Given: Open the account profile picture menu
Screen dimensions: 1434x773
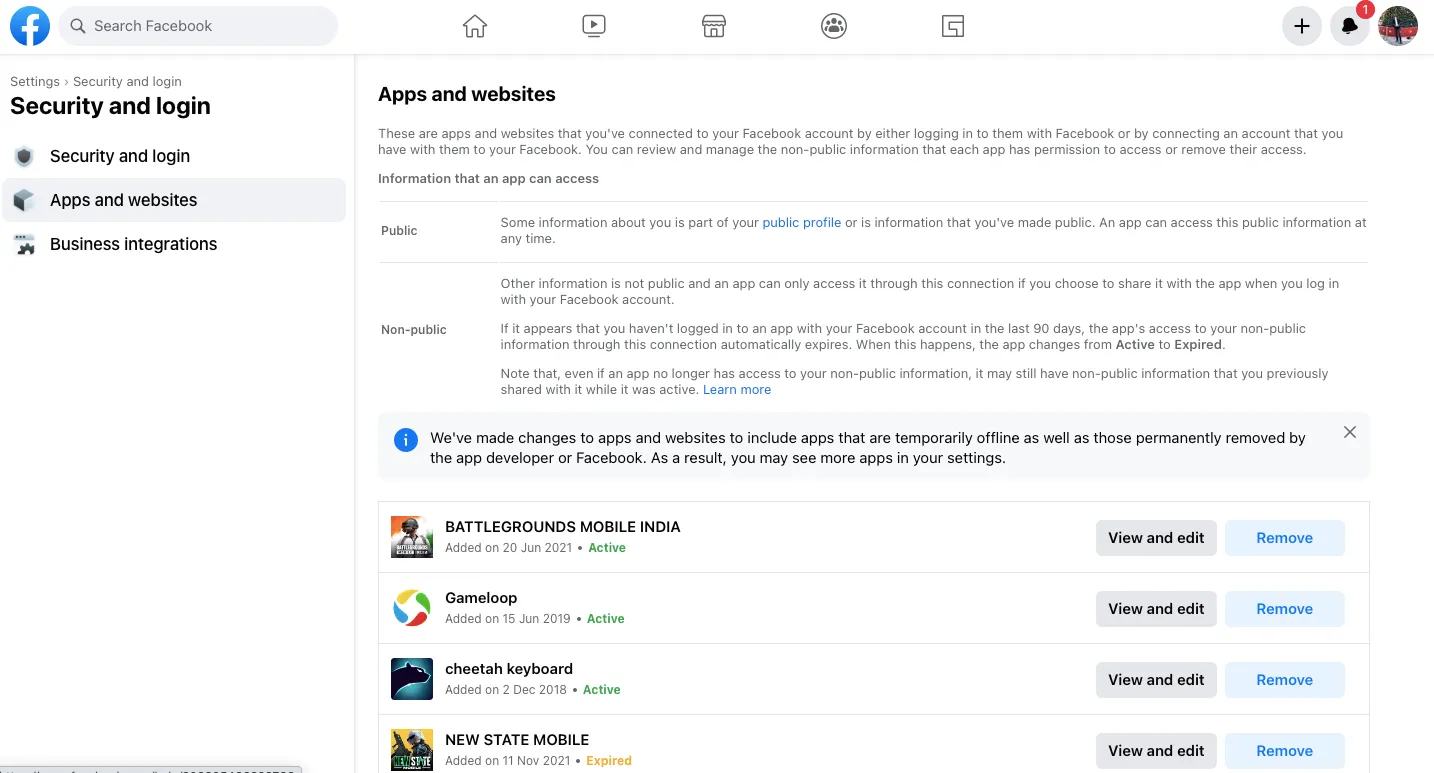Looking at the screenshot, I should click(1398, 26).
